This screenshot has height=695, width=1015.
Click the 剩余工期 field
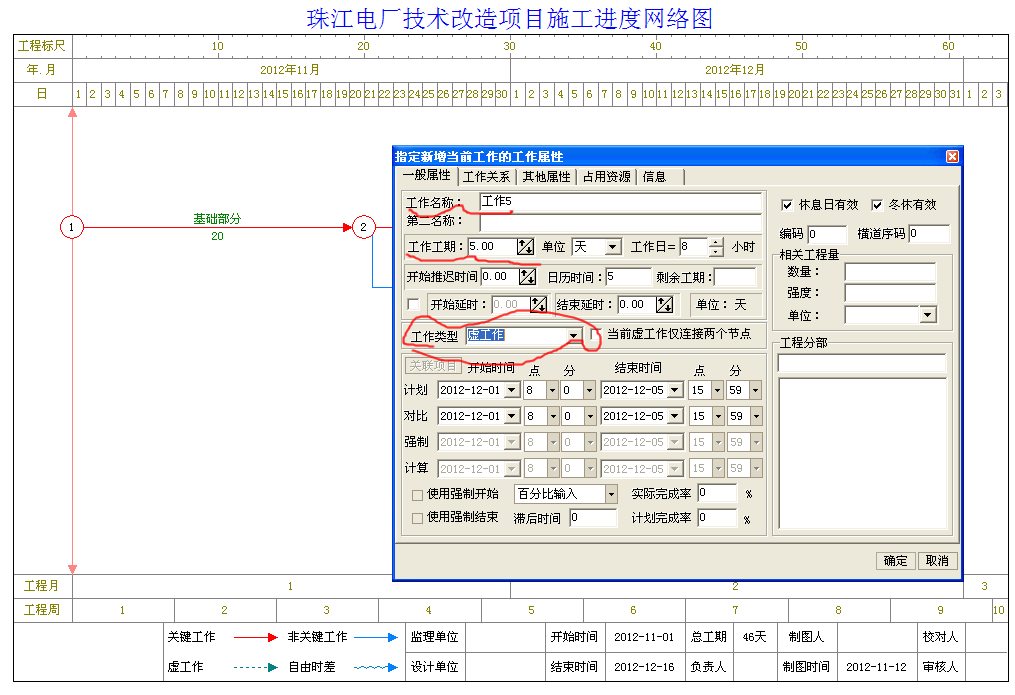pos(735,277)
